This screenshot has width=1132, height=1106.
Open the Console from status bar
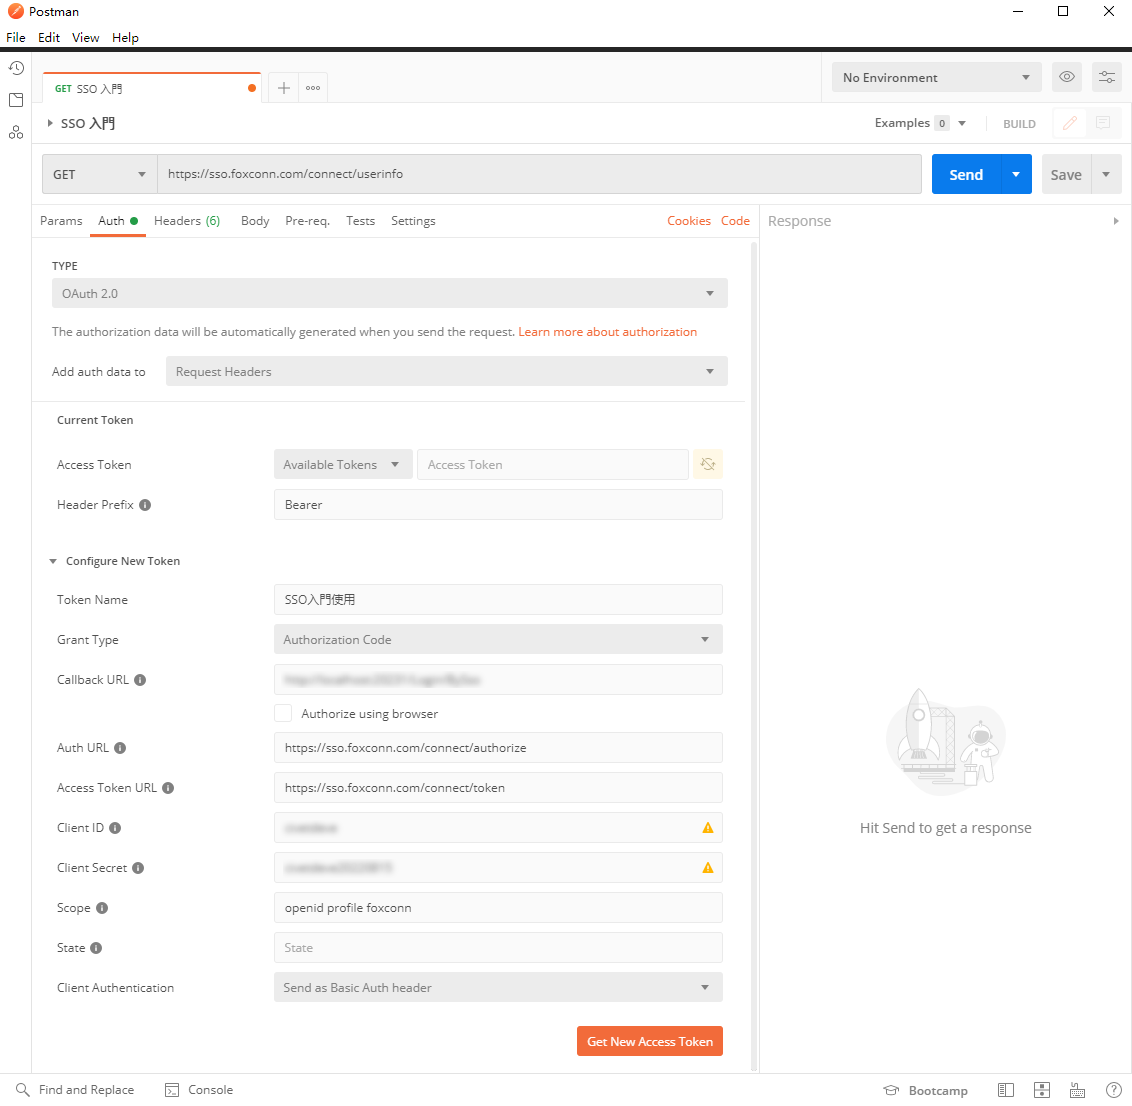[199, 1089]
